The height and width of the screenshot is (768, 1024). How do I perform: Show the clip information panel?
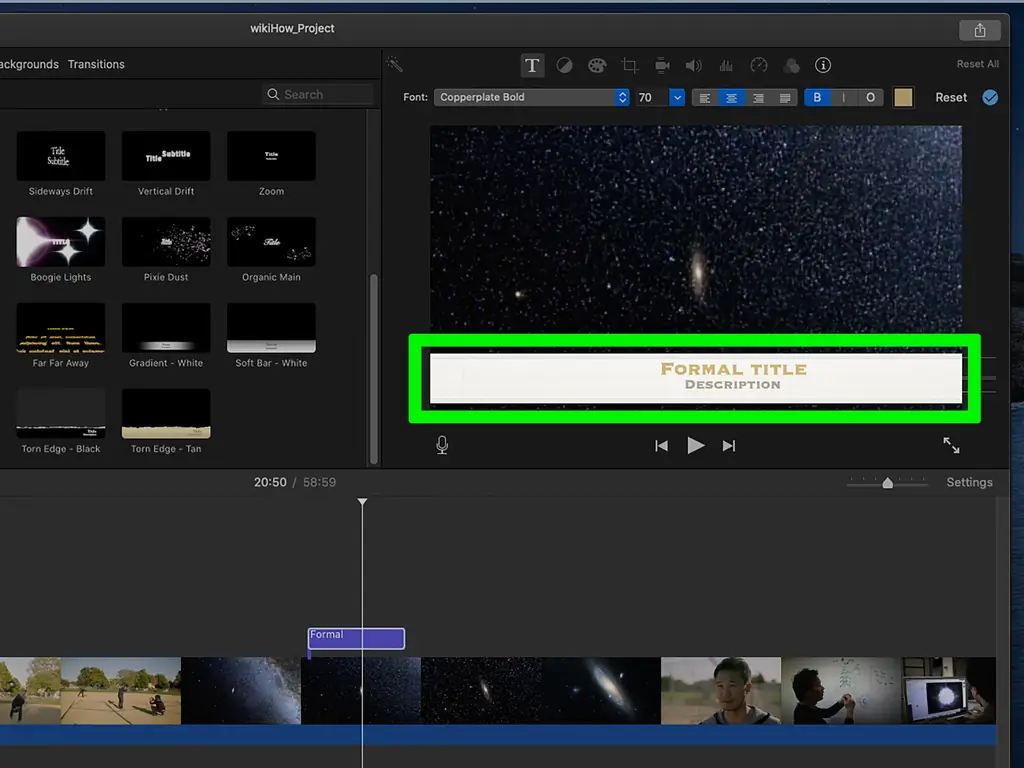click(x=823, y=65)
